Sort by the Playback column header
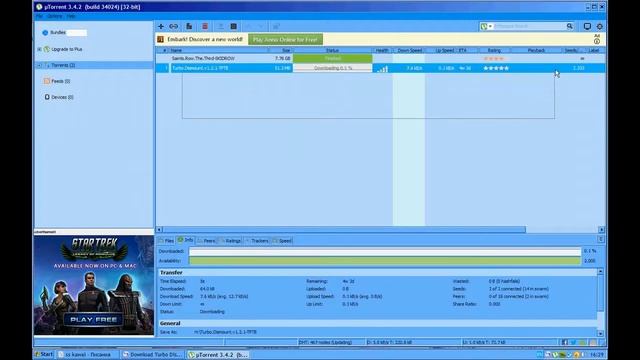This screenshot has width=640, height=360. [x=536, y=50]
